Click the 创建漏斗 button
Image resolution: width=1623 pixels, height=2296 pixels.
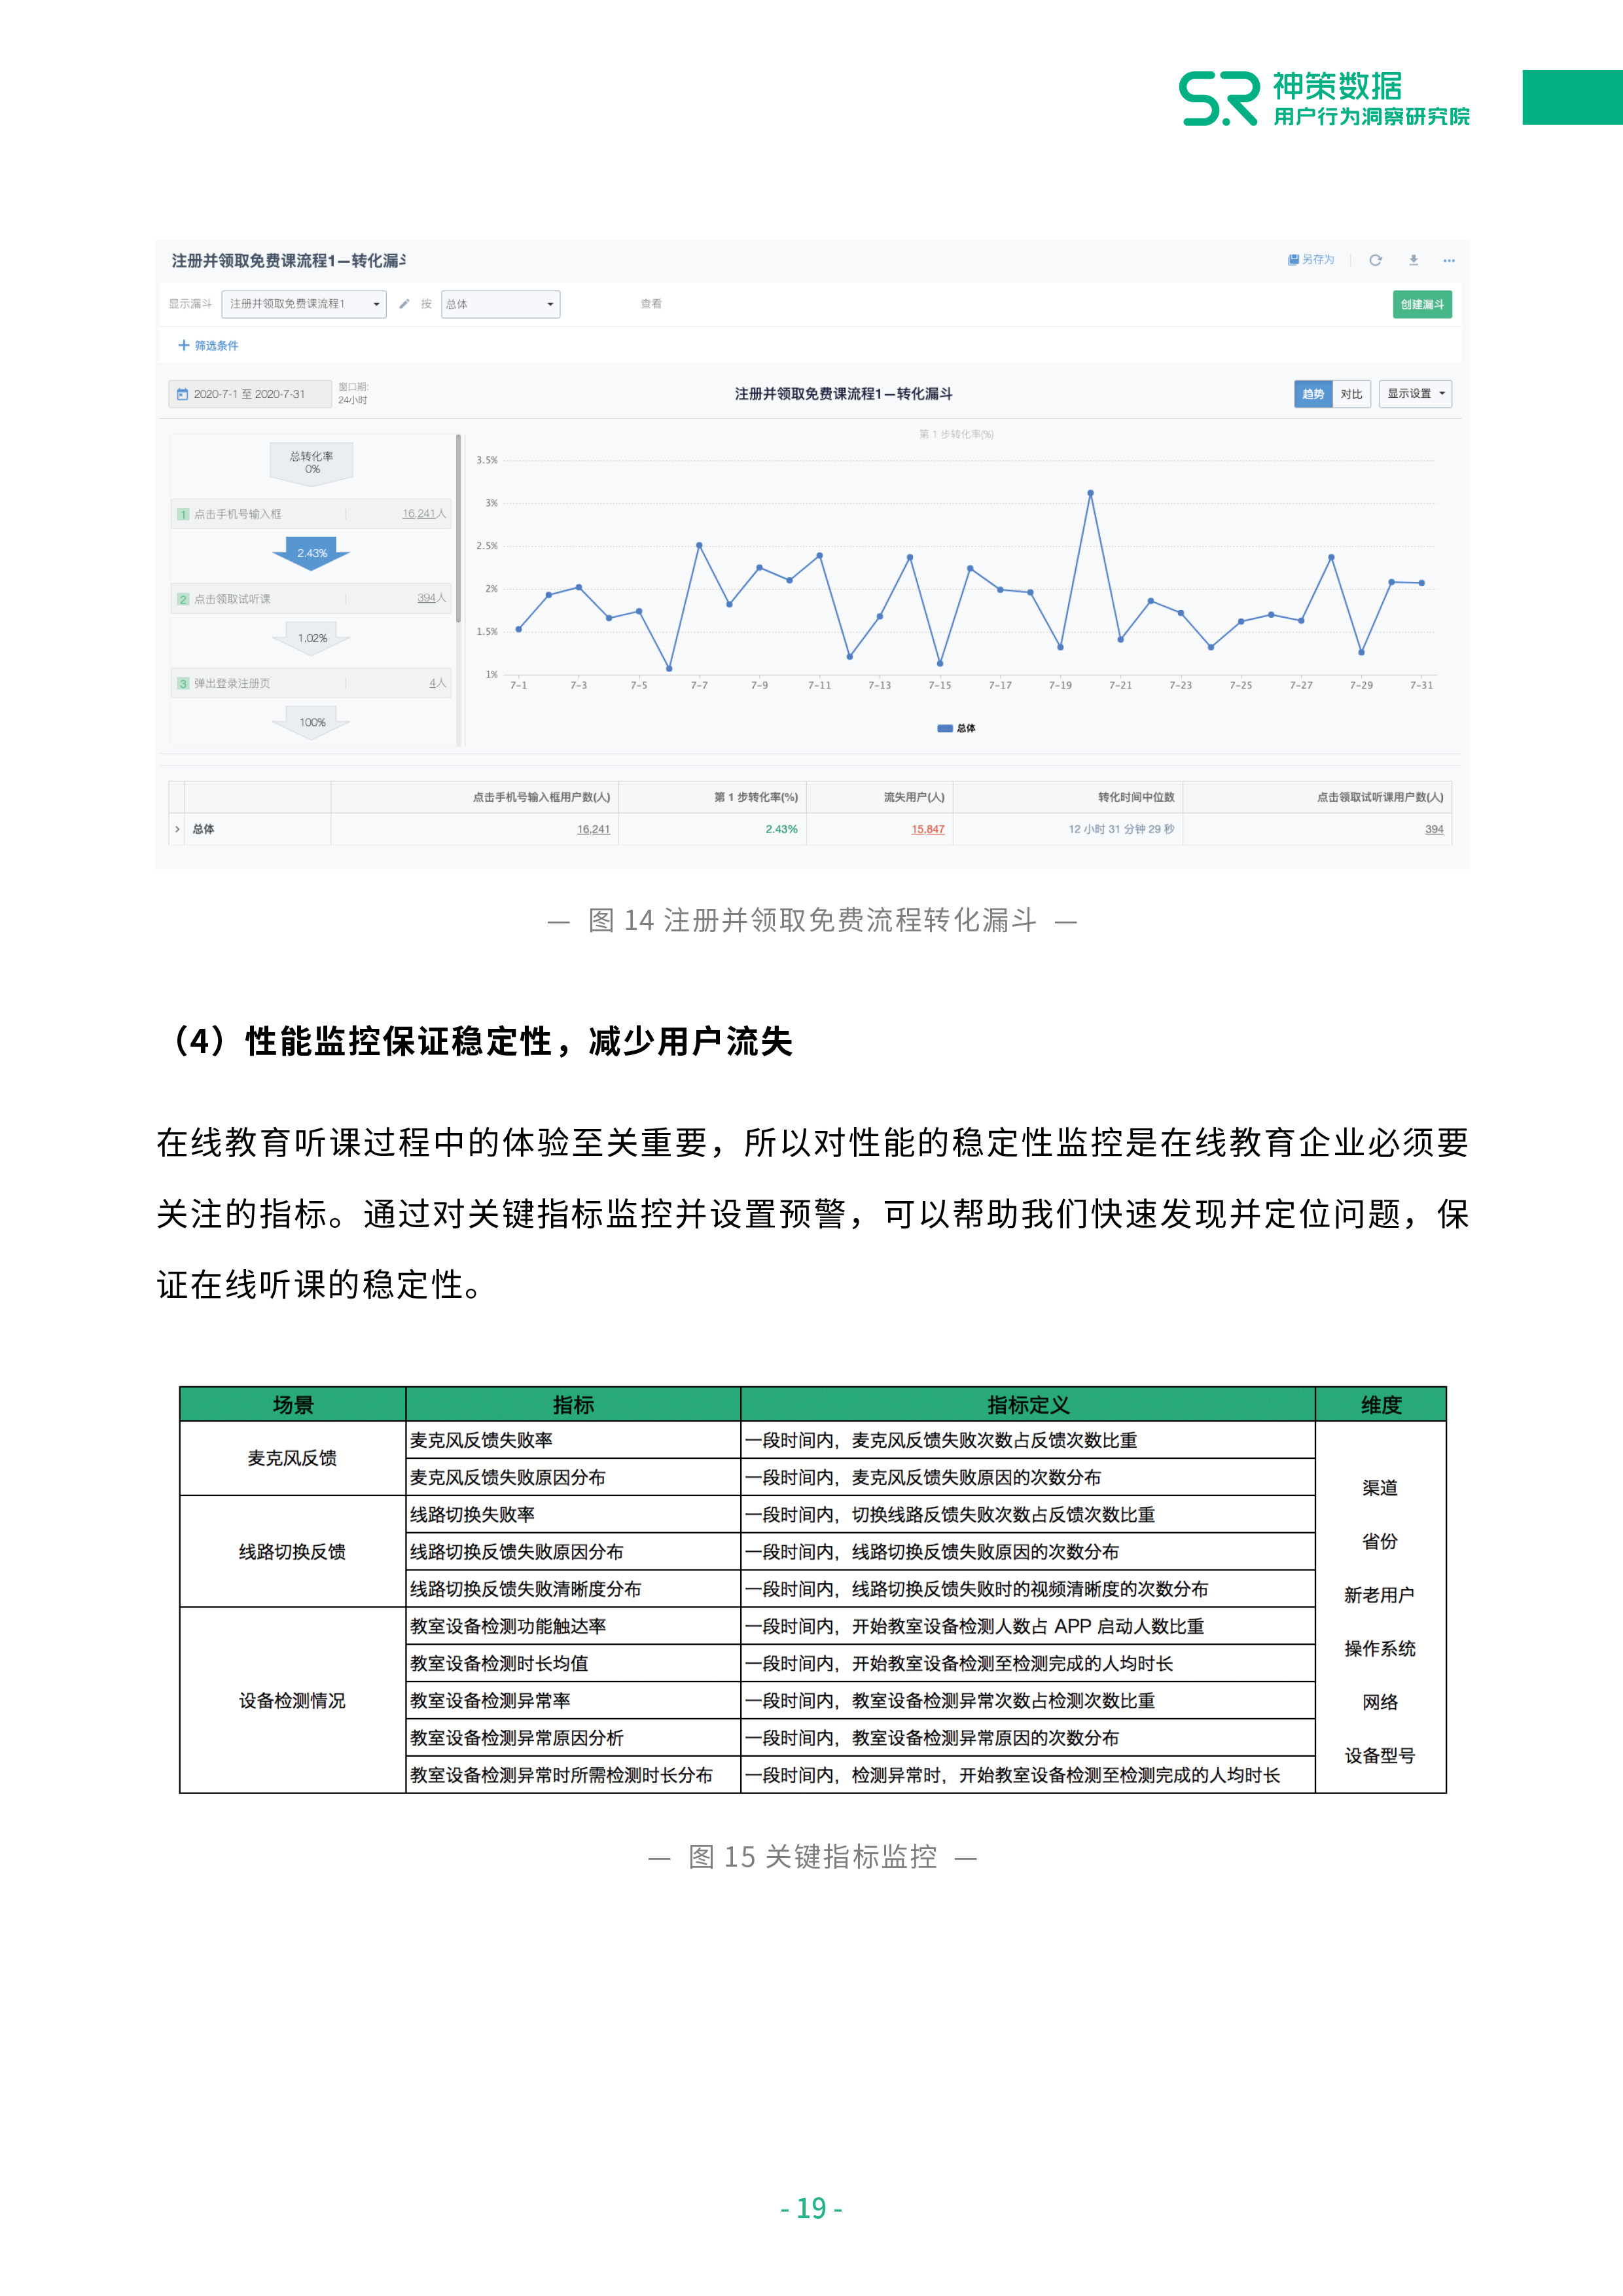(1422, 304)
